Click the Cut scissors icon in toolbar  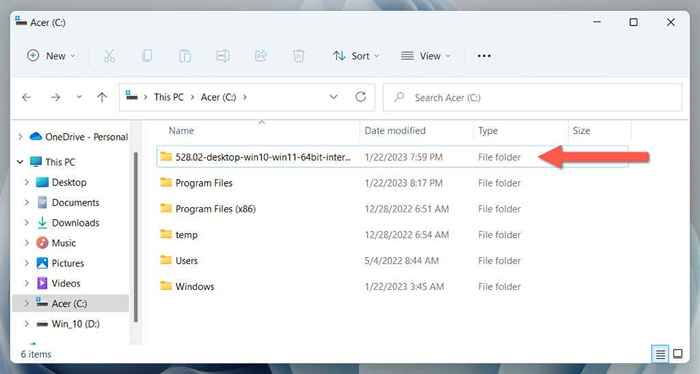[x=109, y=56]
